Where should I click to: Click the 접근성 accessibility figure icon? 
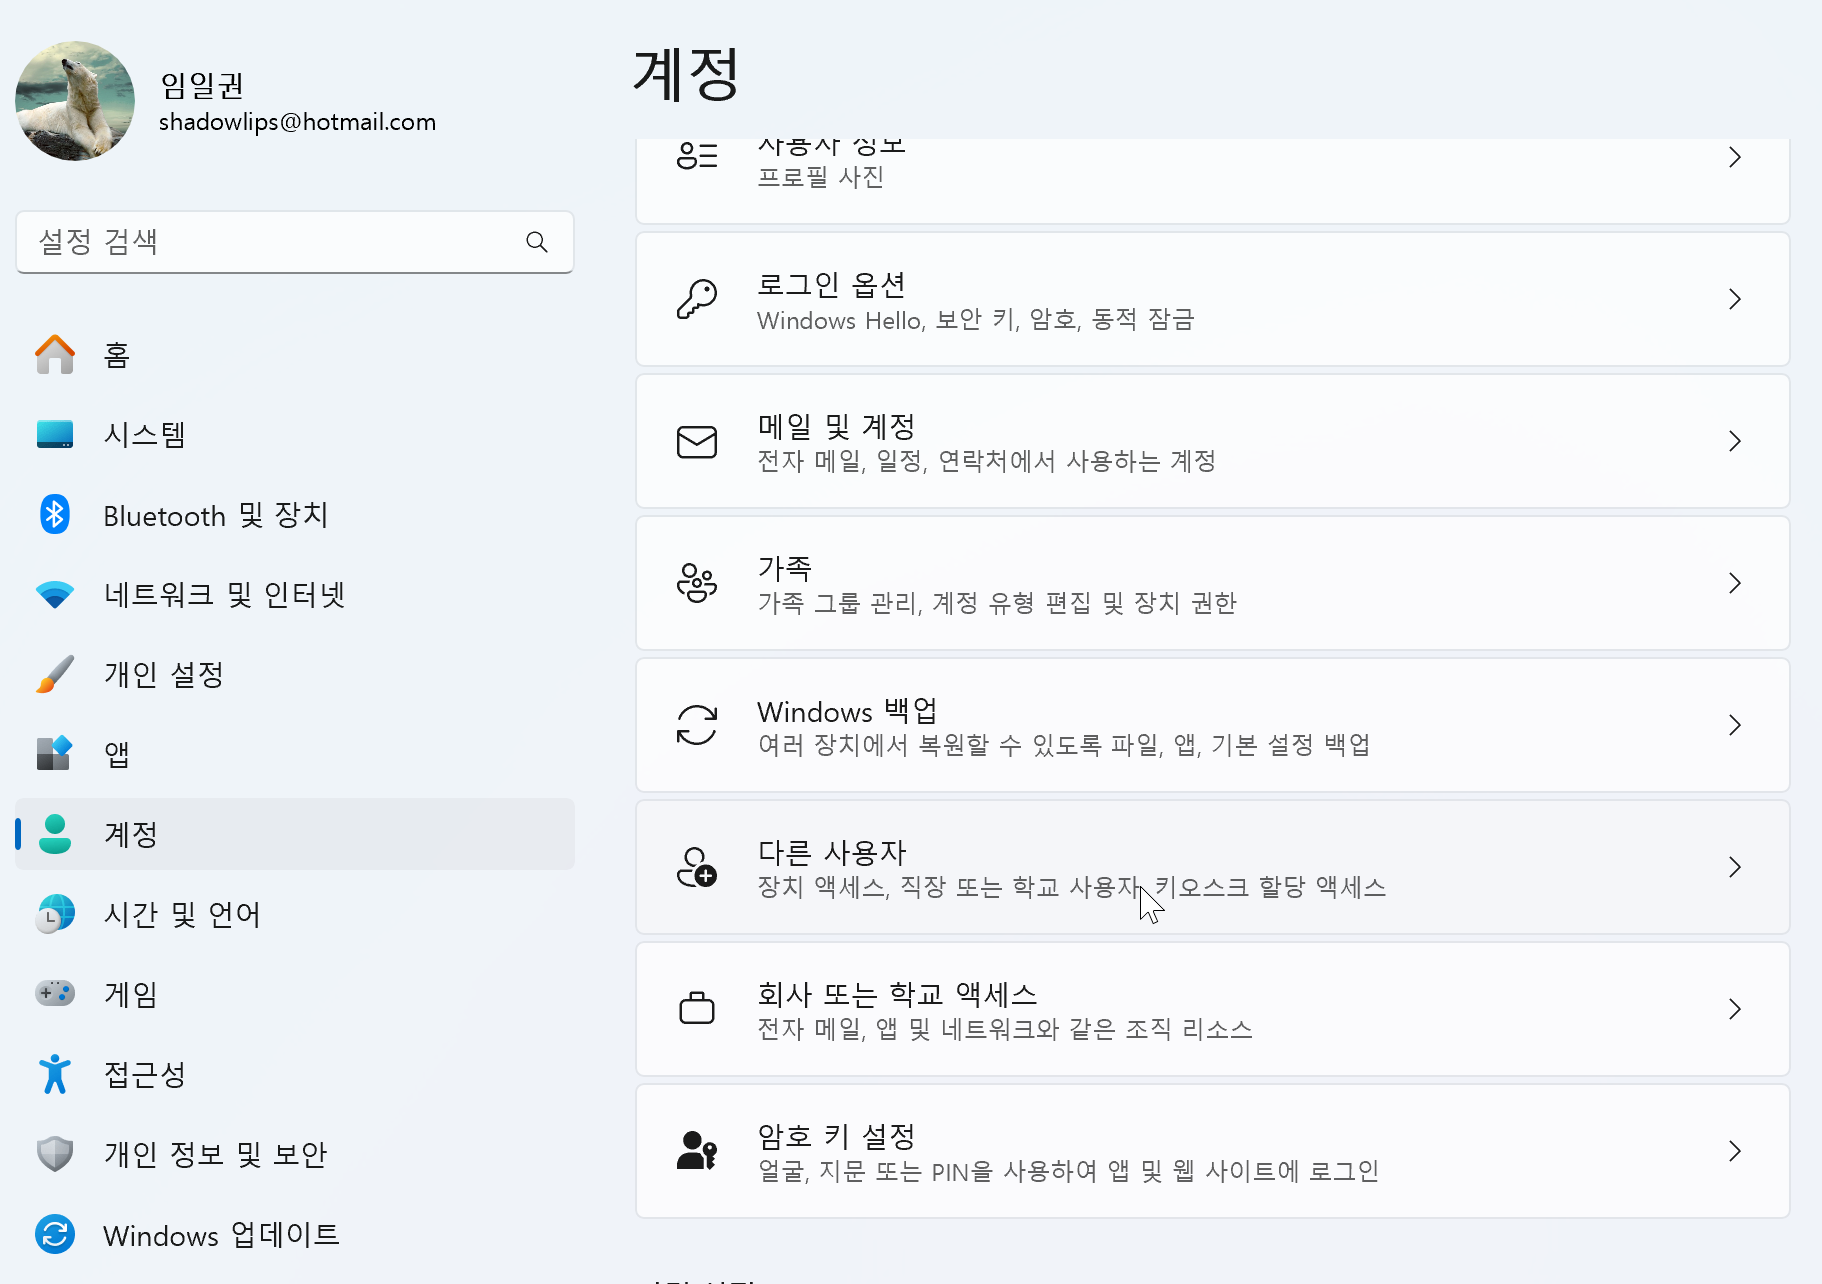tap(55, 1074)
